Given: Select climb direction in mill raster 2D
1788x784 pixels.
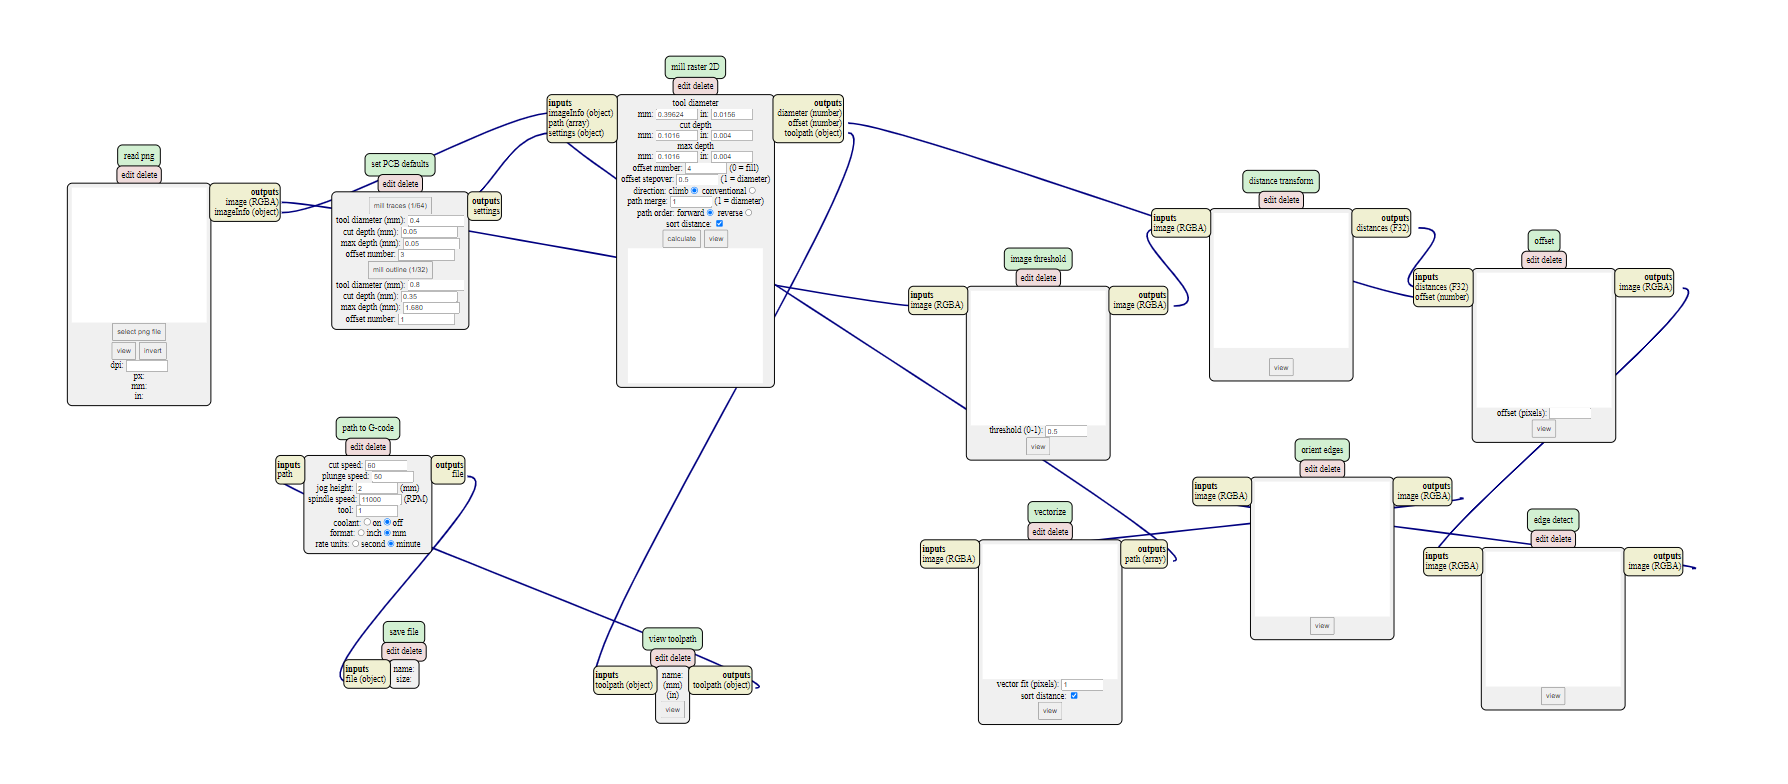Looking at the screenshot, I should pyautogui.click(x=694, y=191).
